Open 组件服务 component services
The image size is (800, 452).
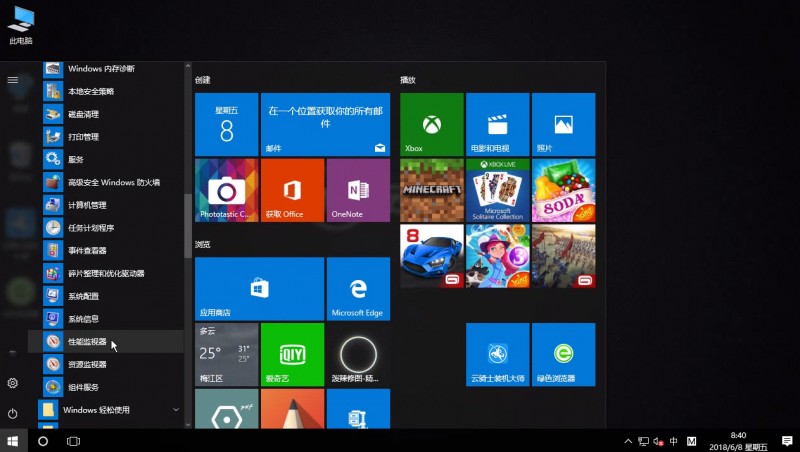click(106, 387)
